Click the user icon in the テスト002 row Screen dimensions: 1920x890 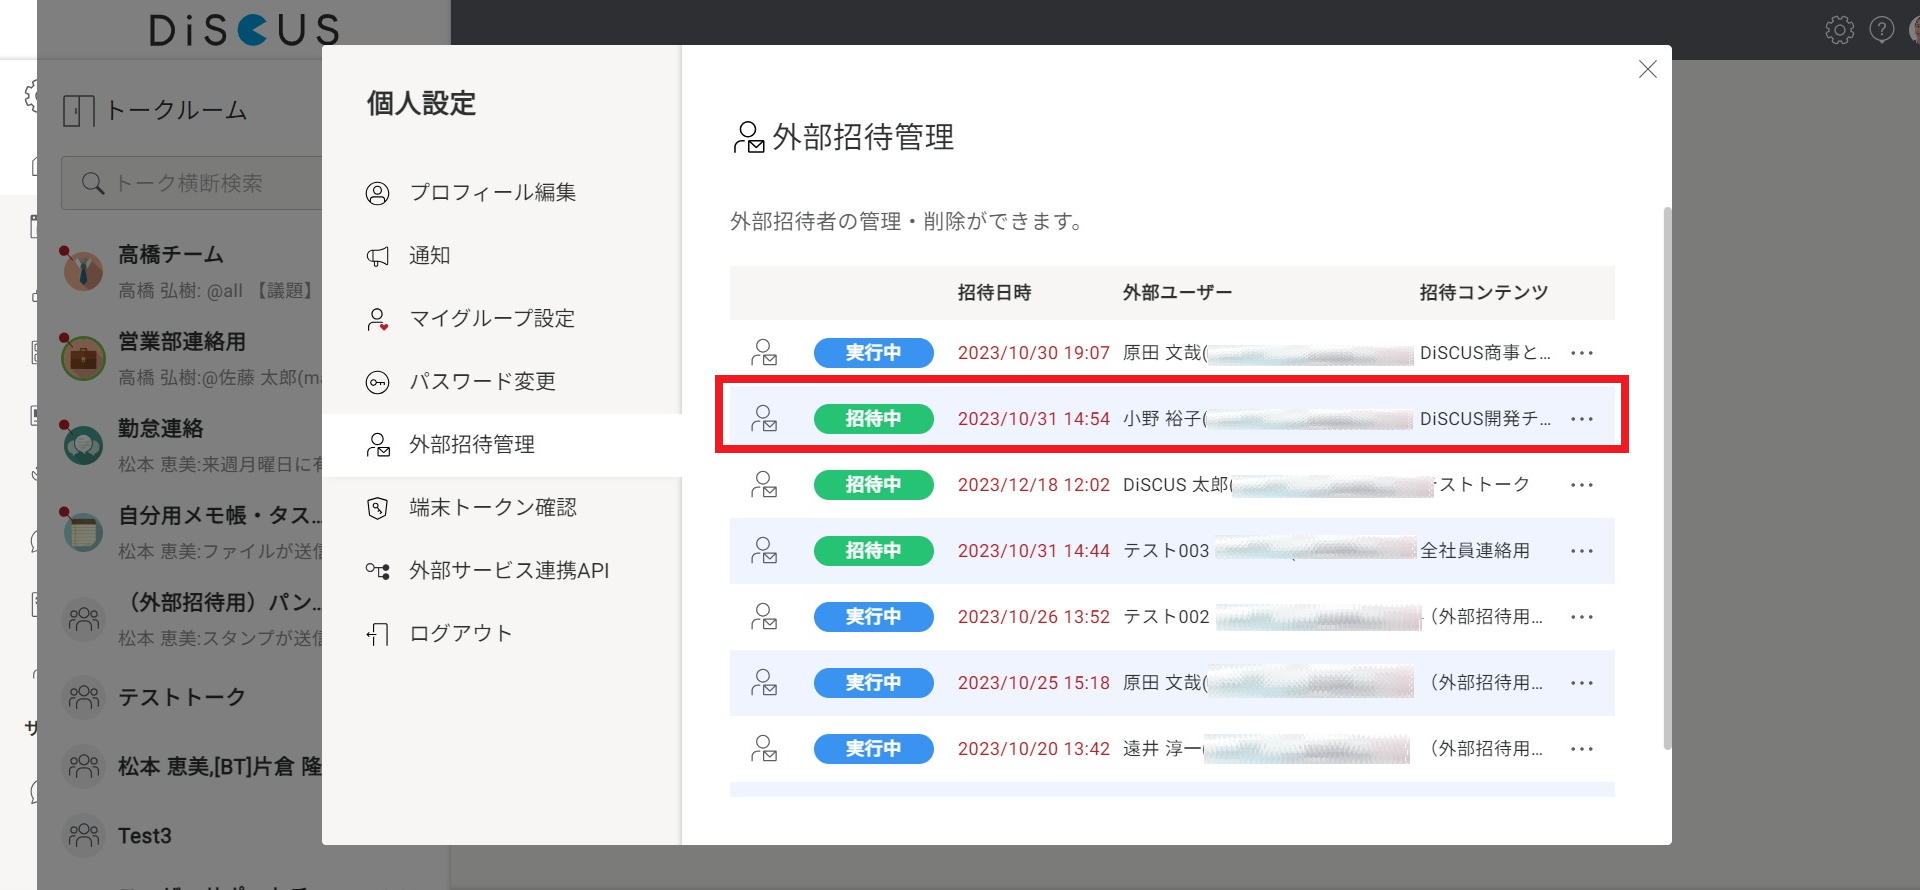[x=764, y=616]
